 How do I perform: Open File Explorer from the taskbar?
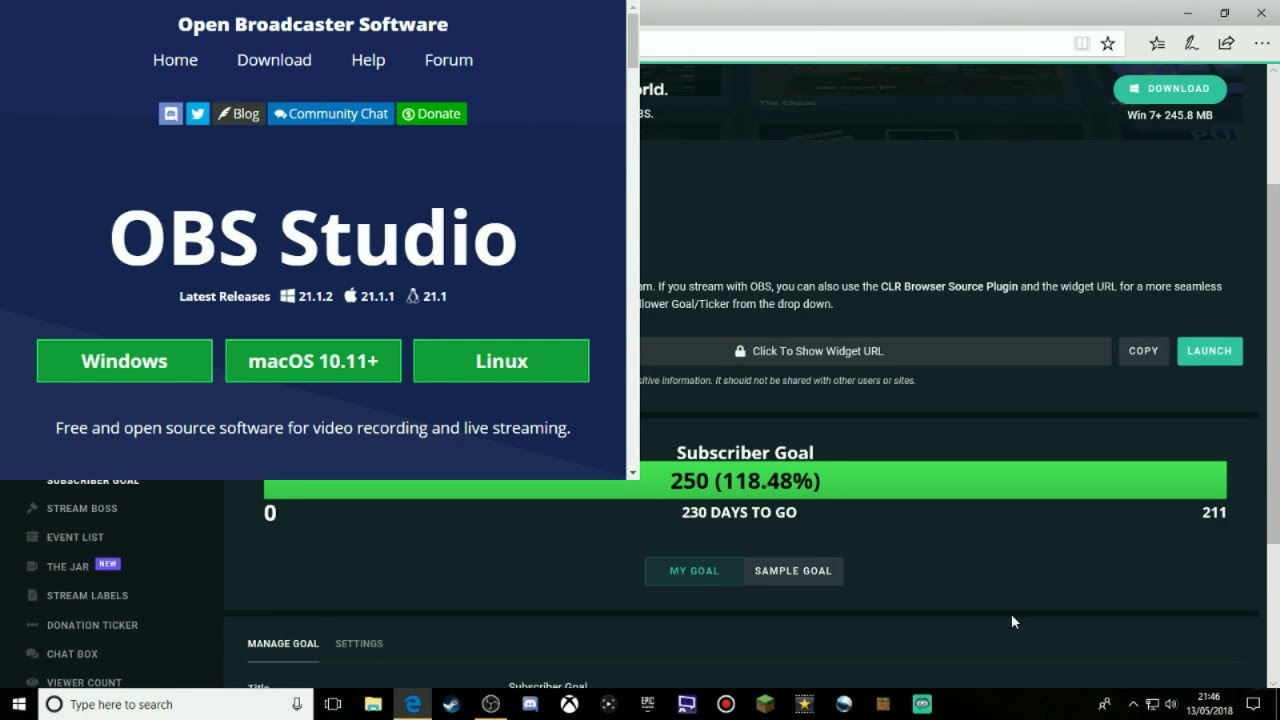pos(373,704)
